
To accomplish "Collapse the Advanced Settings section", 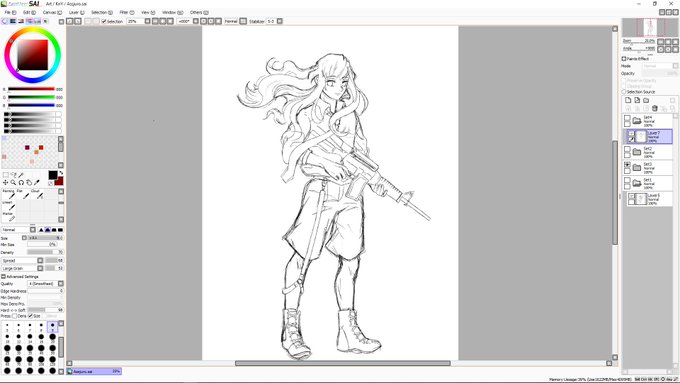I will (3, 276).
